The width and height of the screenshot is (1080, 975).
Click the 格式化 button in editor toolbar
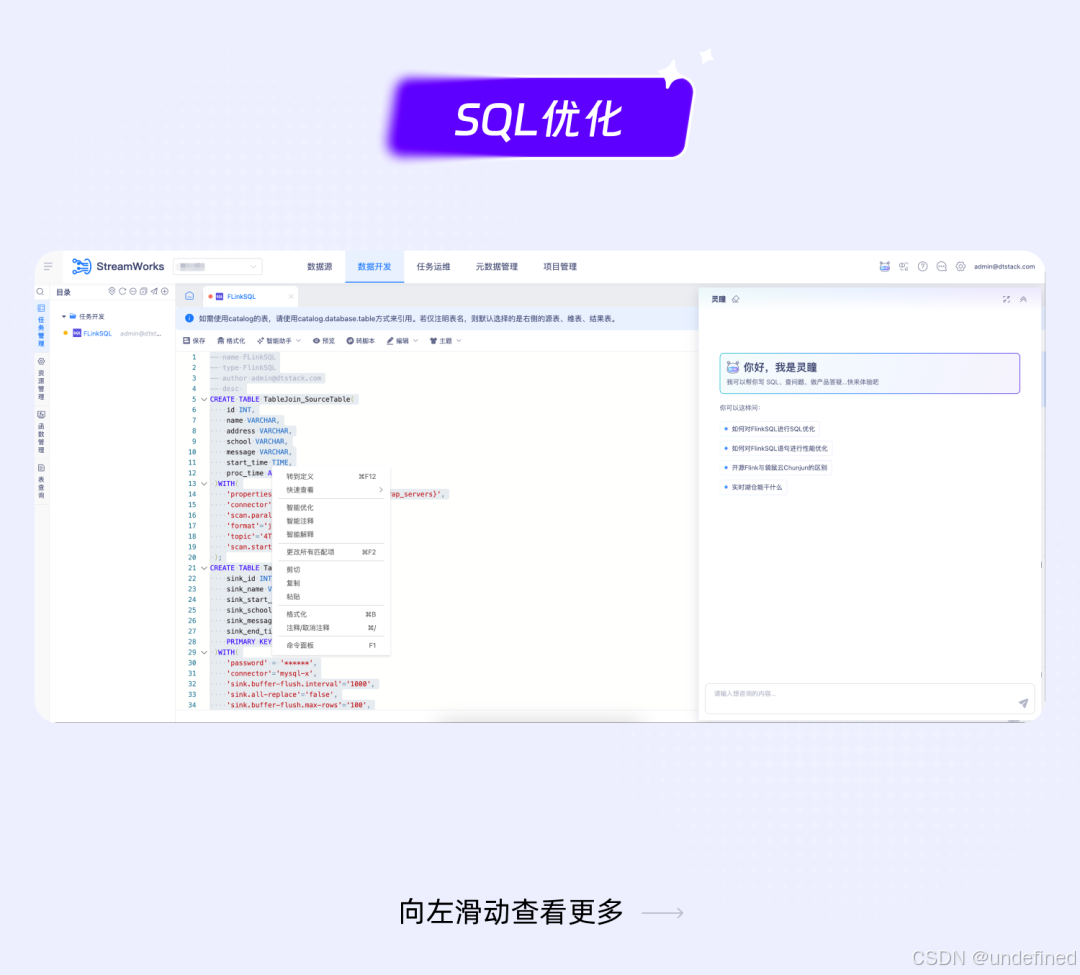[231, 341]
